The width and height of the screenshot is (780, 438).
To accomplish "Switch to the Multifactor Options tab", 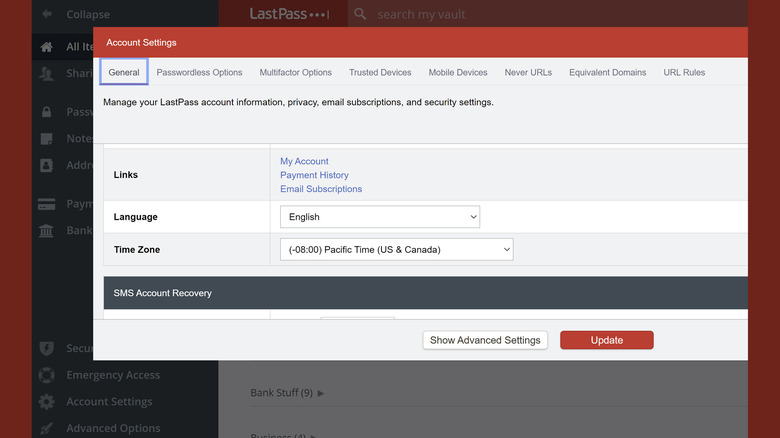I will coord(295,73).
